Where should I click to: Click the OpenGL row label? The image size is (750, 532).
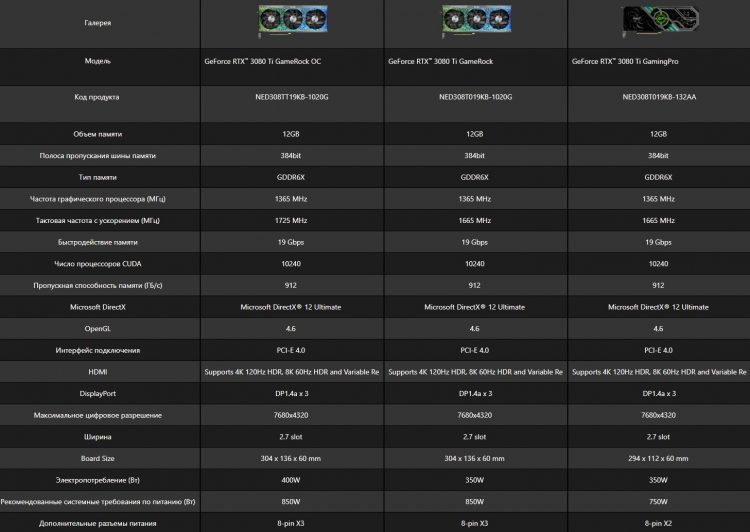click(x=98, y=328)
